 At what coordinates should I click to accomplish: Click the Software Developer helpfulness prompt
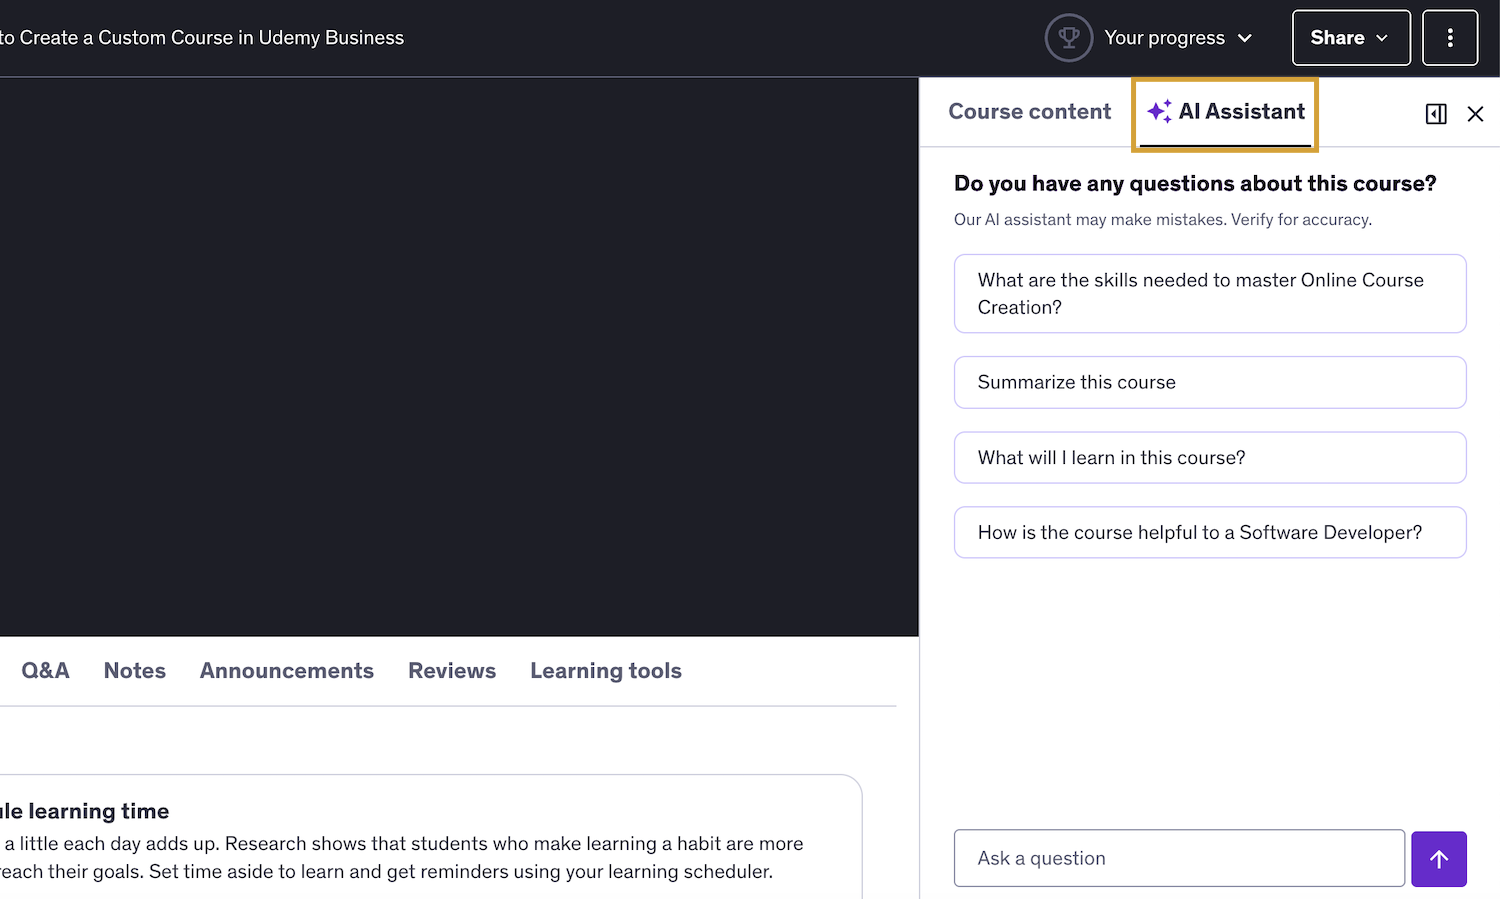[1209, 532]
